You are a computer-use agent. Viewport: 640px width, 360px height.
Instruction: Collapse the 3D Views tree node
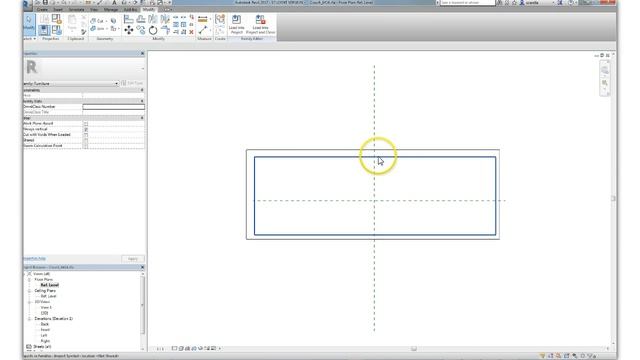(29, 302)
